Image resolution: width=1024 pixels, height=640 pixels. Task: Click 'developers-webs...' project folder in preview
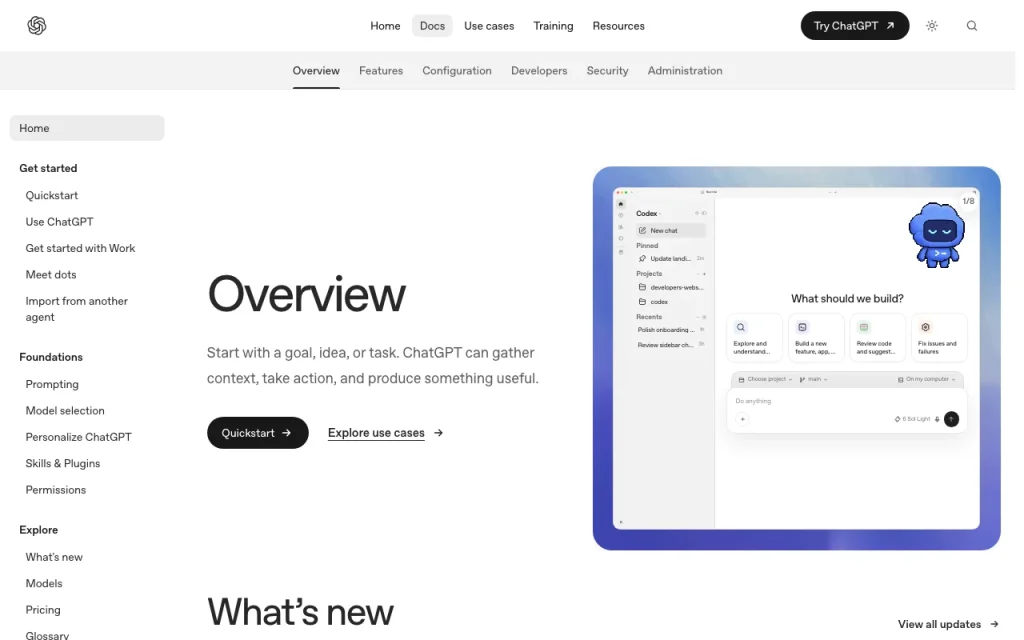[671, 287]
